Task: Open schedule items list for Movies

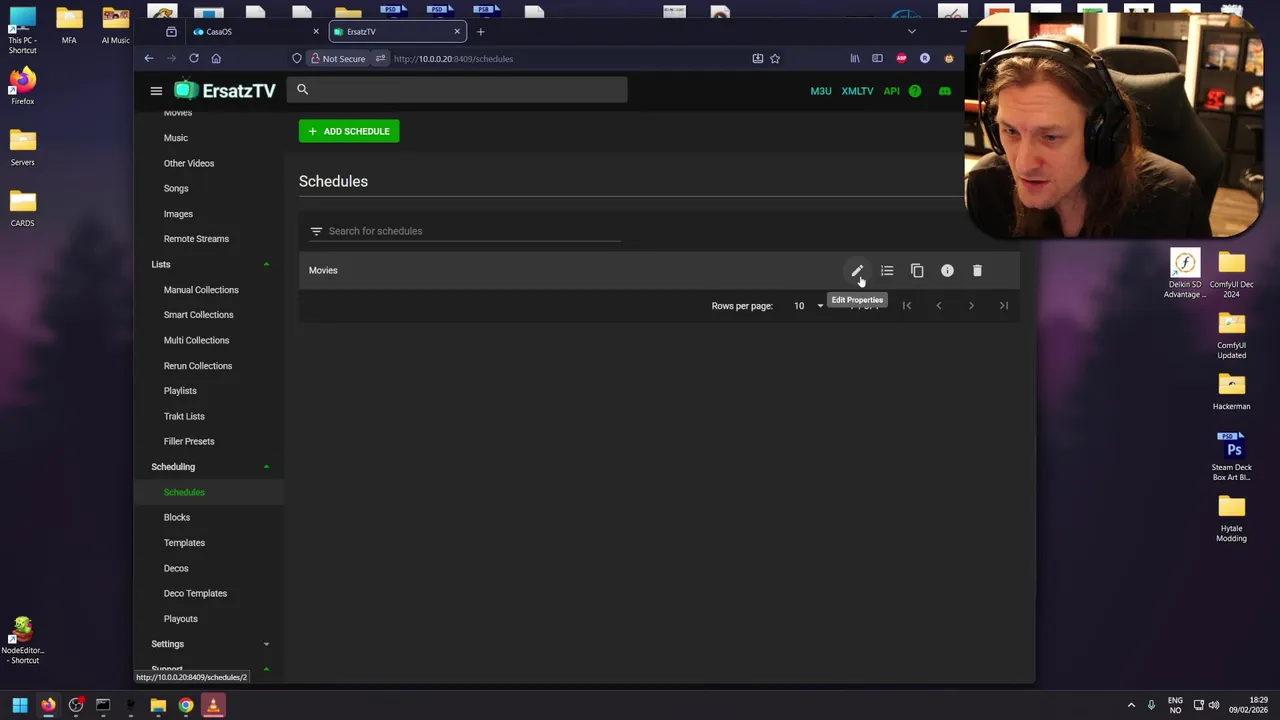Action: pyautogui.click(x=887, y=271)
